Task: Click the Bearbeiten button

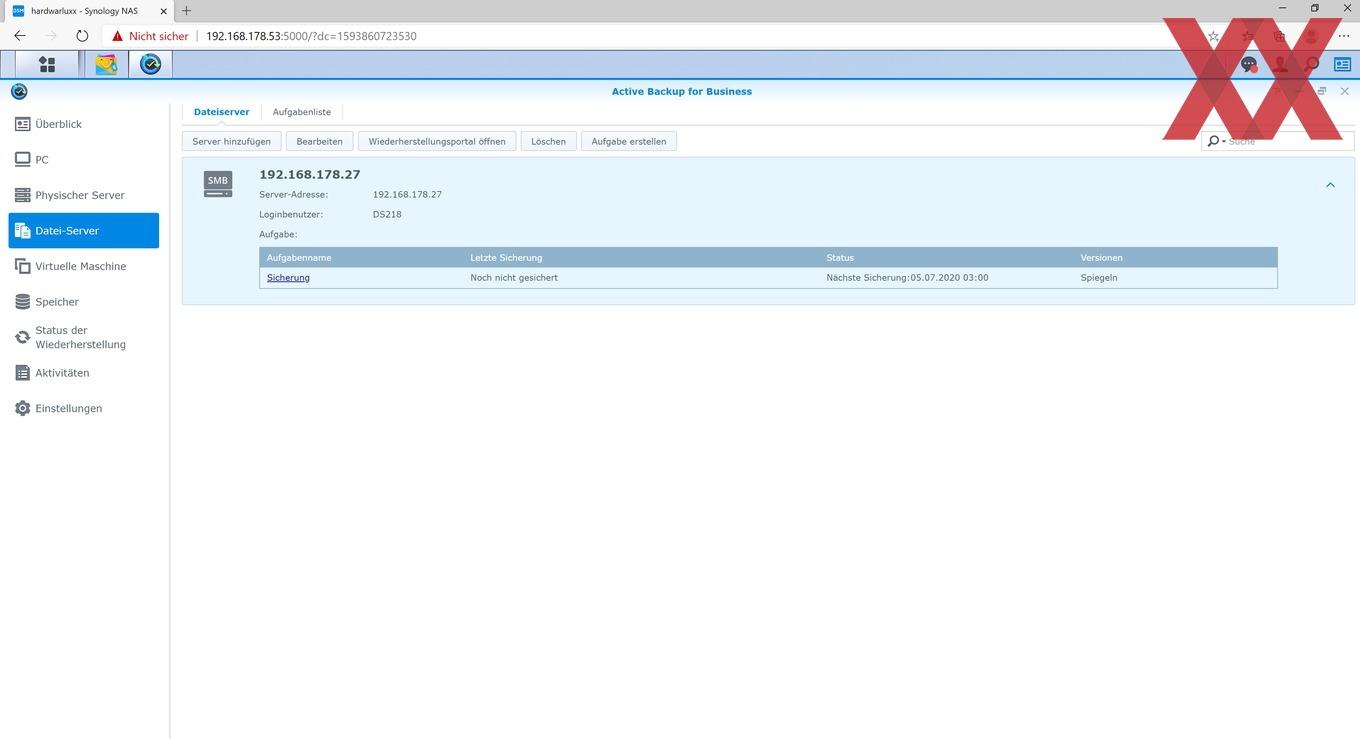Action: pyautogui.click(x=319, y=141)
